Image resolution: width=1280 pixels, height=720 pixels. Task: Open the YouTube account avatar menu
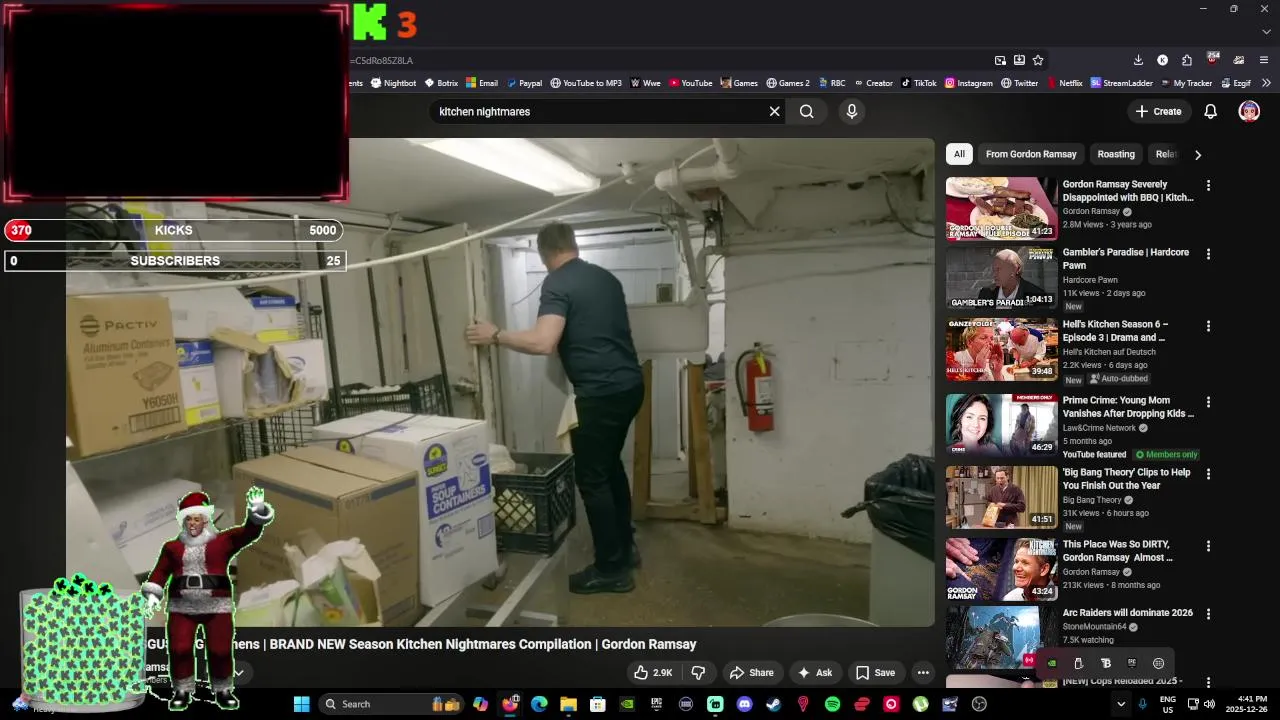coord(1249,112)
